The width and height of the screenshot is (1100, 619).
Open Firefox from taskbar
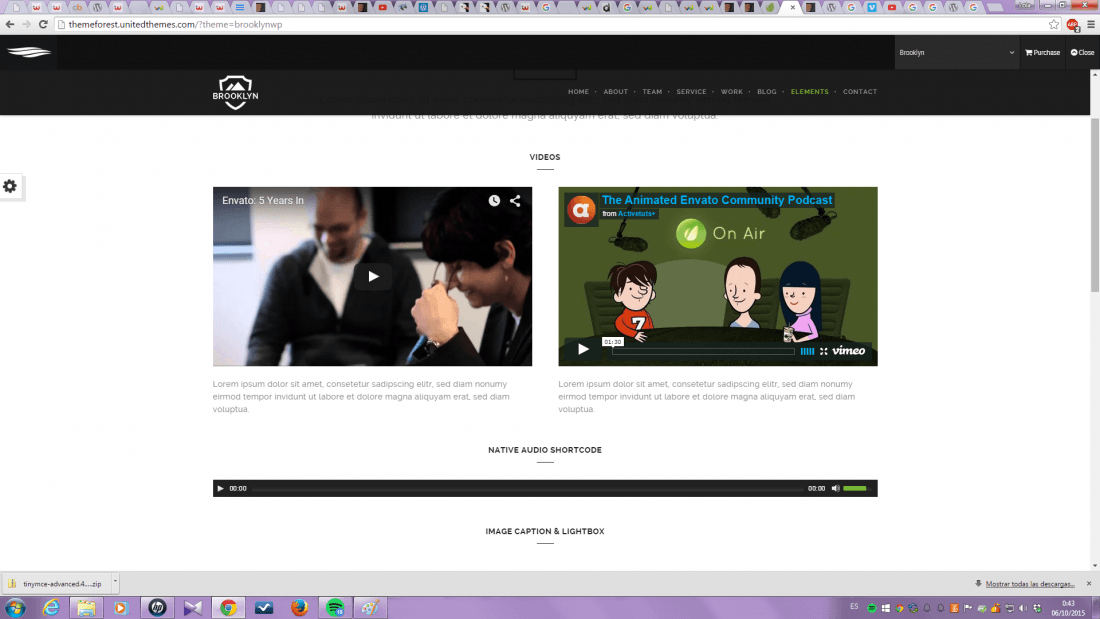[x=300, y=608]
